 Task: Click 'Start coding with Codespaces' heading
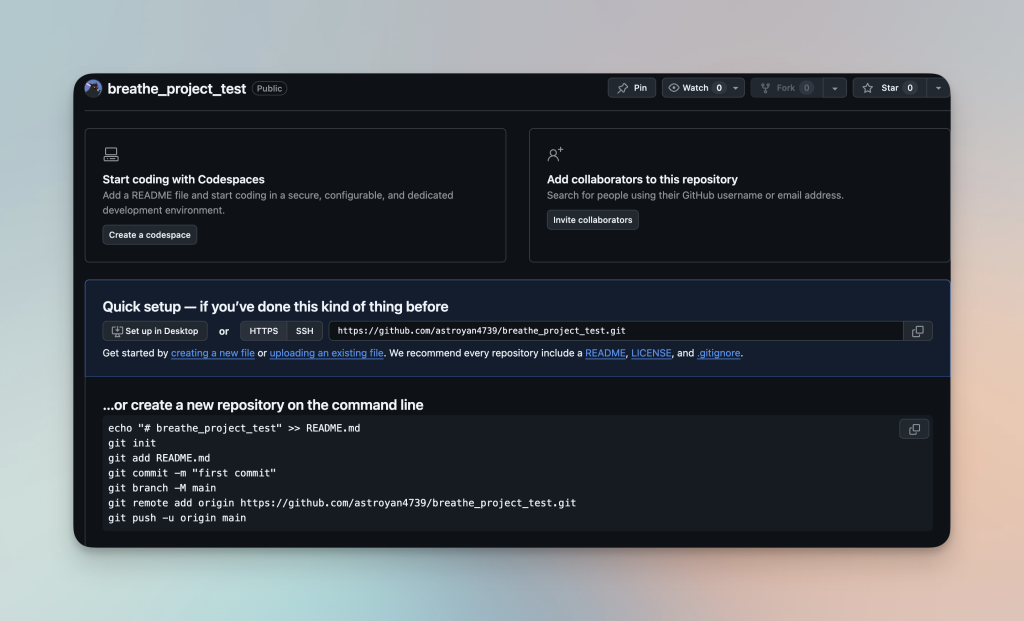(x=184, y=179)
